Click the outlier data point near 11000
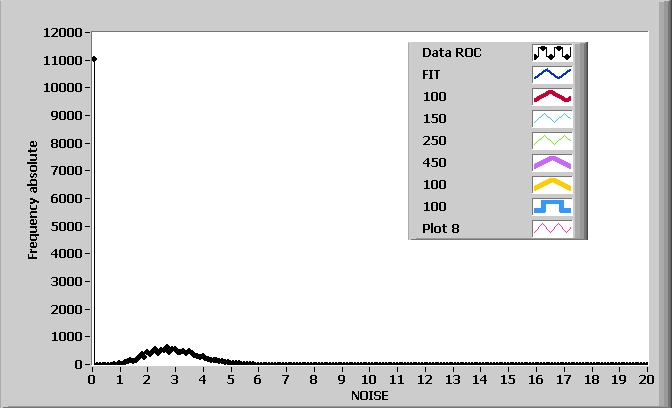 coord(93,59)
